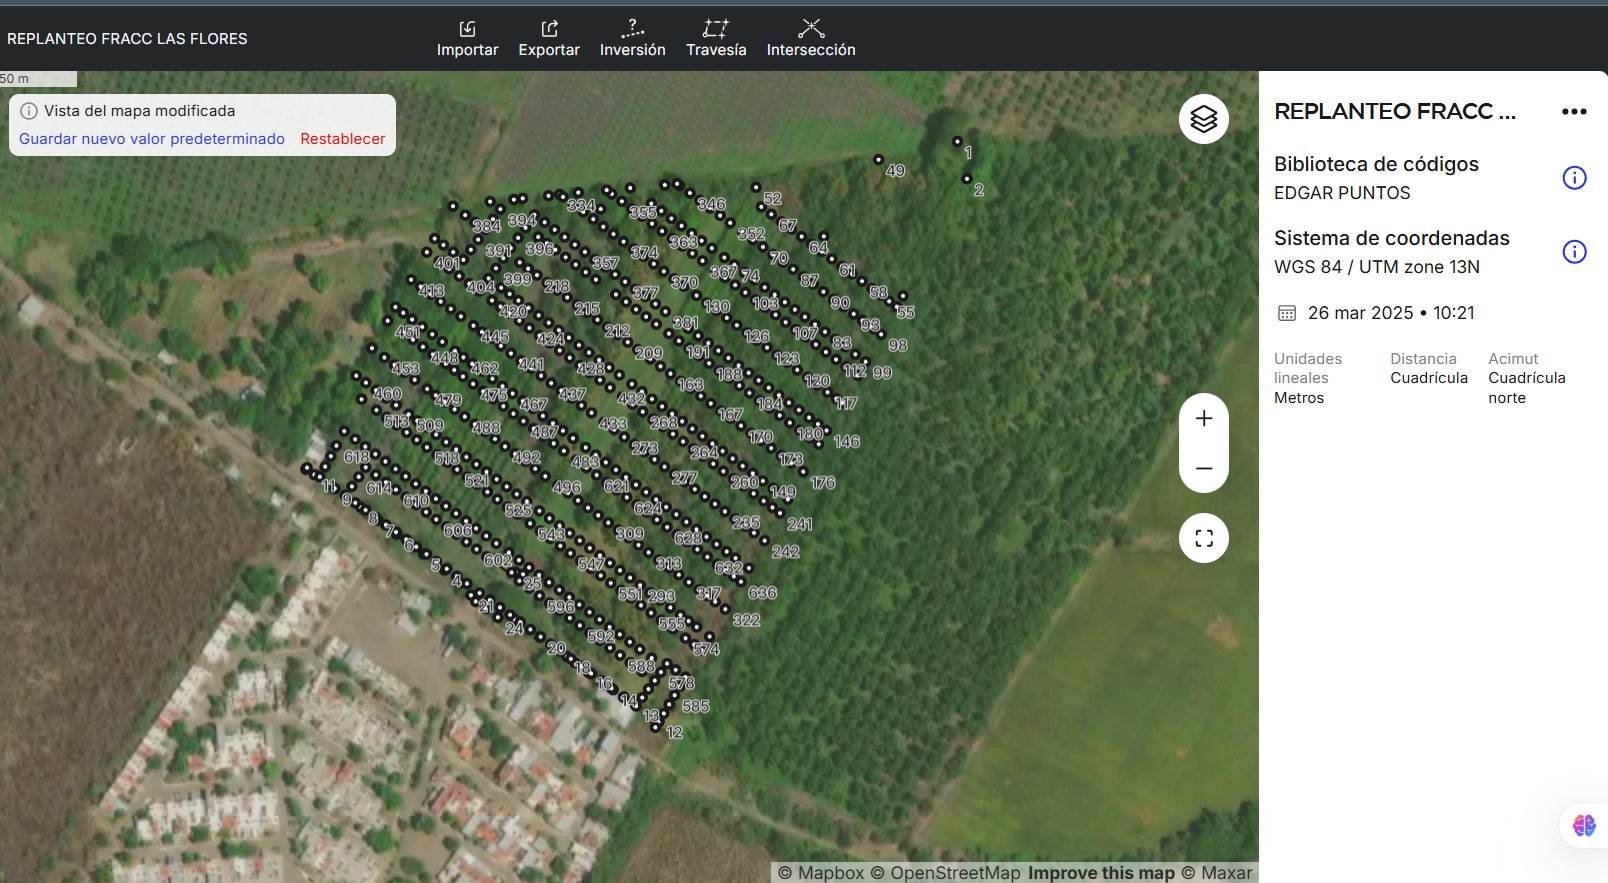Select the Inversión tool

tap(632, 38)
